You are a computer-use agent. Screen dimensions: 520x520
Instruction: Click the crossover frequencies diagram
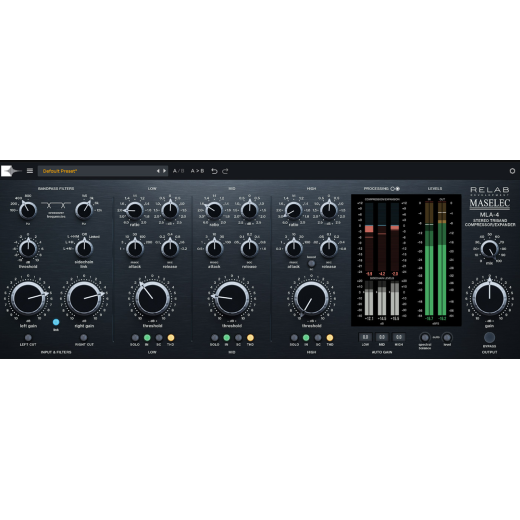(x=56, y=206)
